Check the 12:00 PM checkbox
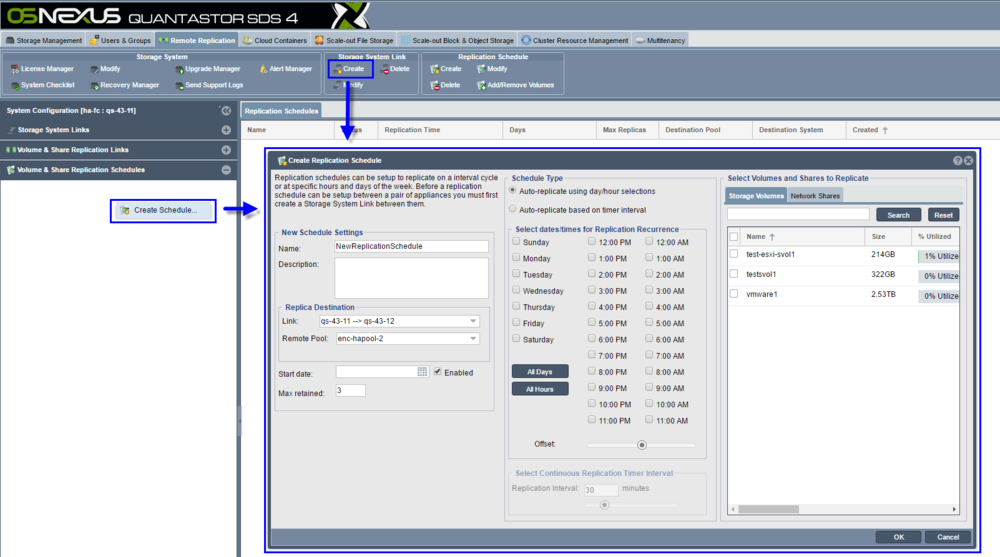Screen dimensions: 1000x557 (592, 242)
